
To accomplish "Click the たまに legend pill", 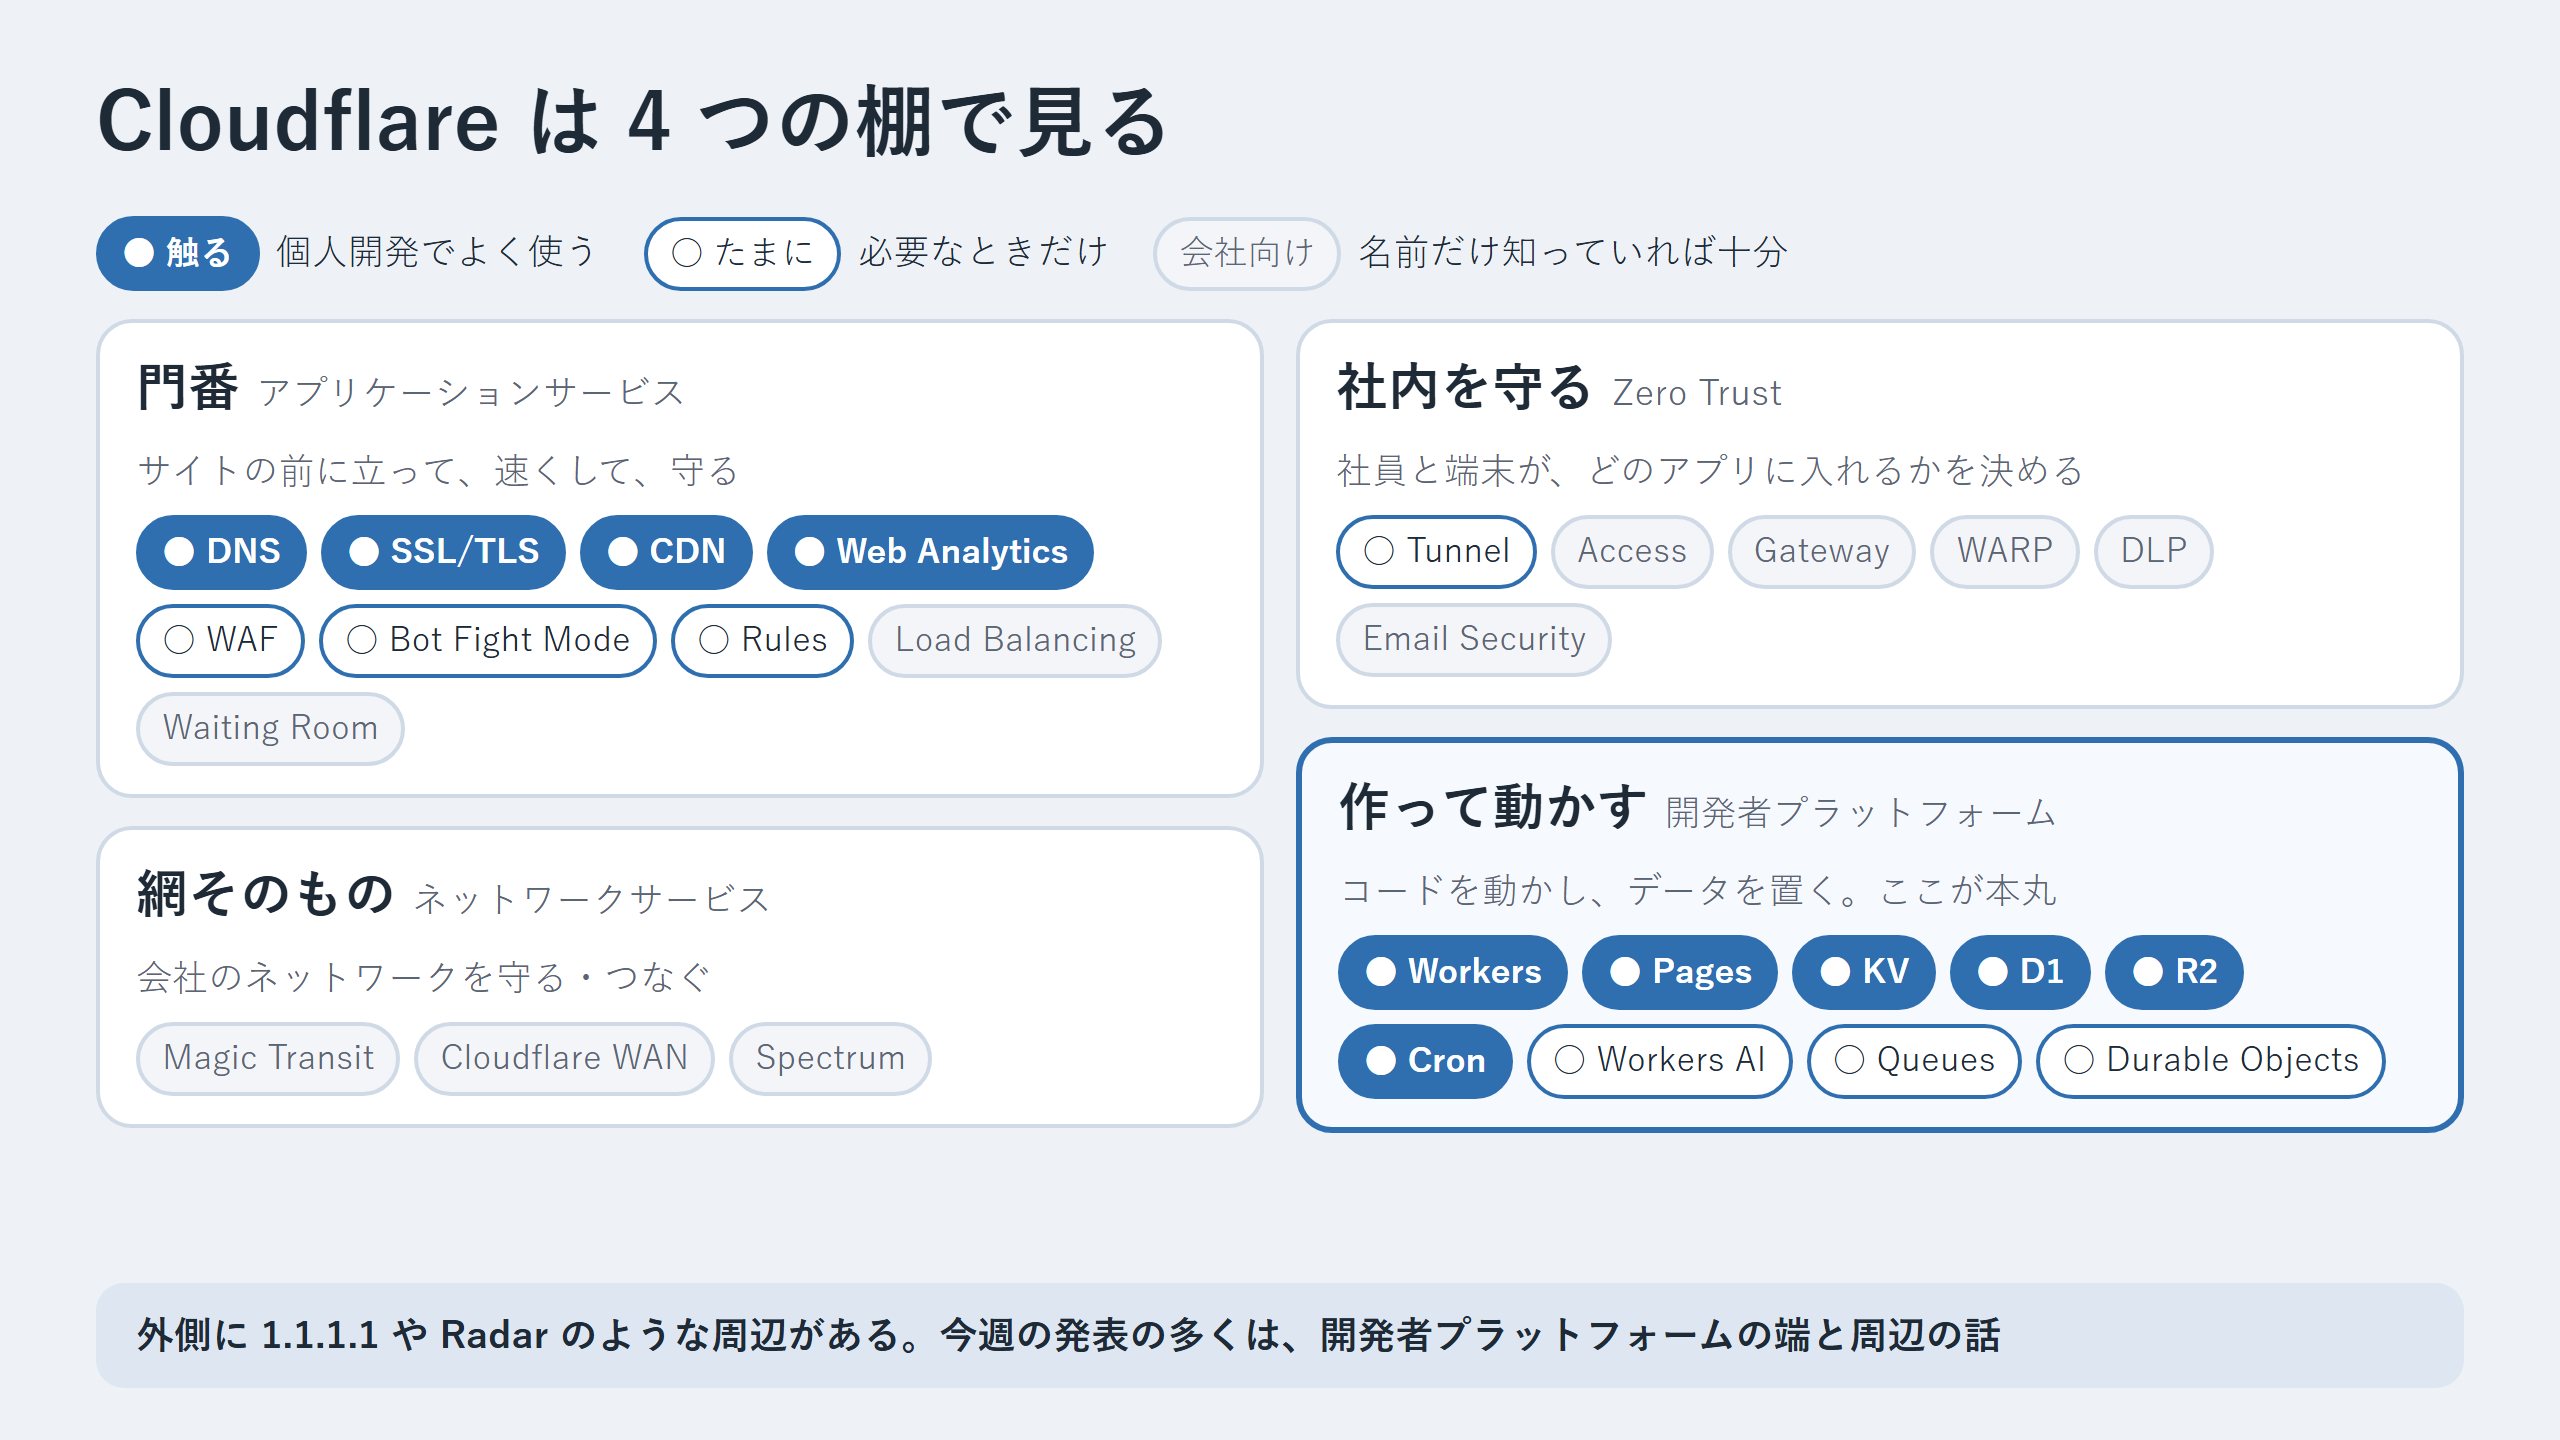I will click(742, 253).
